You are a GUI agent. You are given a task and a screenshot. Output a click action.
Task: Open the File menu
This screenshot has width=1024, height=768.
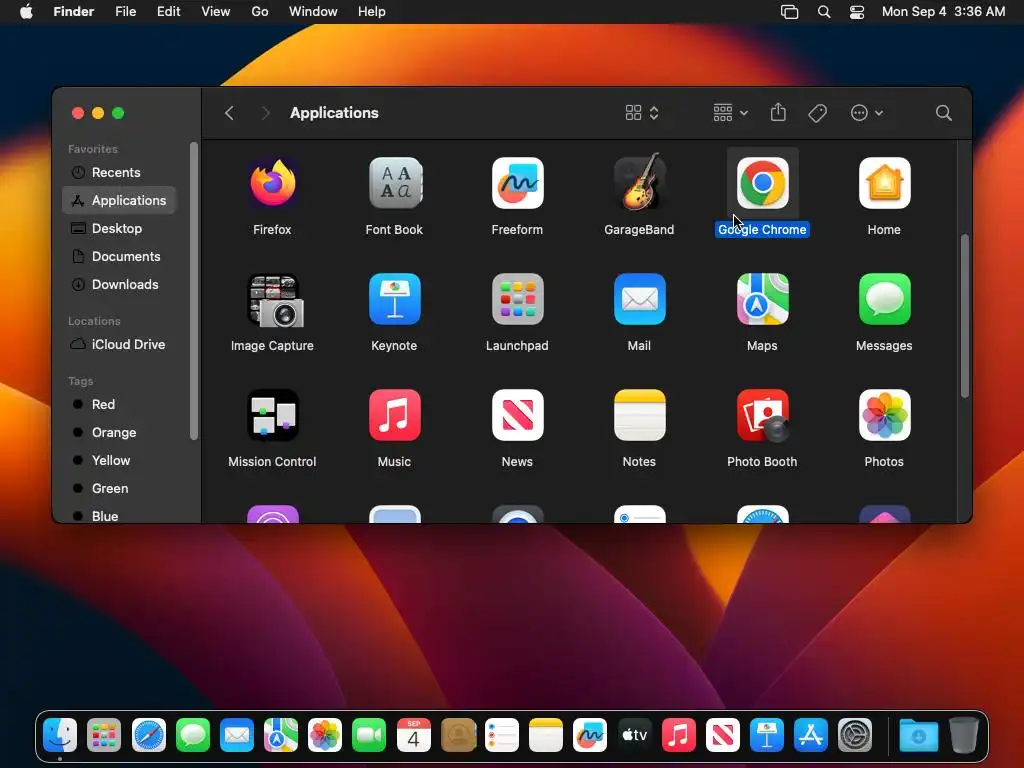point(125,12)
